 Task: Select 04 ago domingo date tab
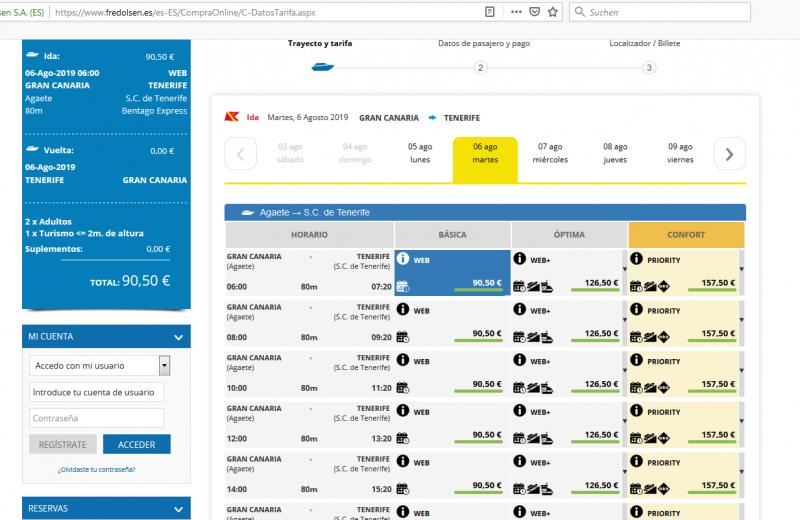pos(355,153)
